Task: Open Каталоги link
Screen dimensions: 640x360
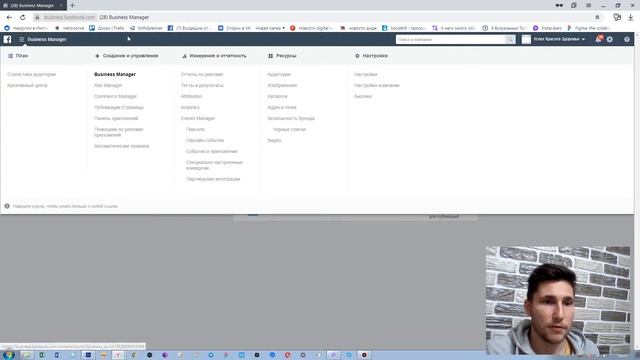Action: click(x=278, y=96)
